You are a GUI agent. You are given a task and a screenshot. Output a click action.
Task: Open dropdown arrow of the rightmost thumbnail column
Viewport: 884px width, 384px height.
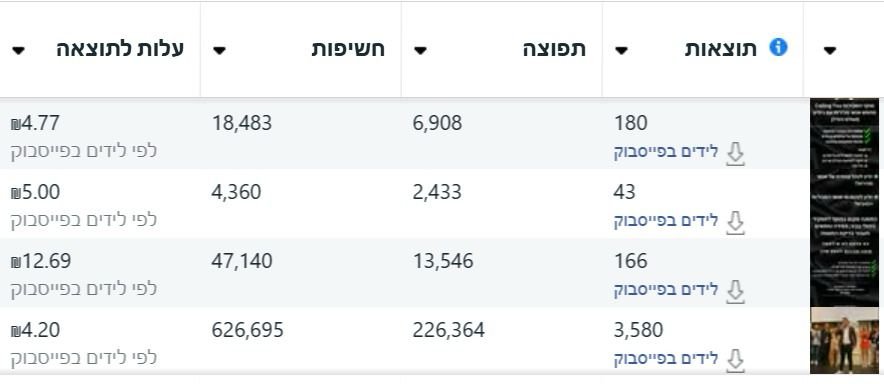829,51
